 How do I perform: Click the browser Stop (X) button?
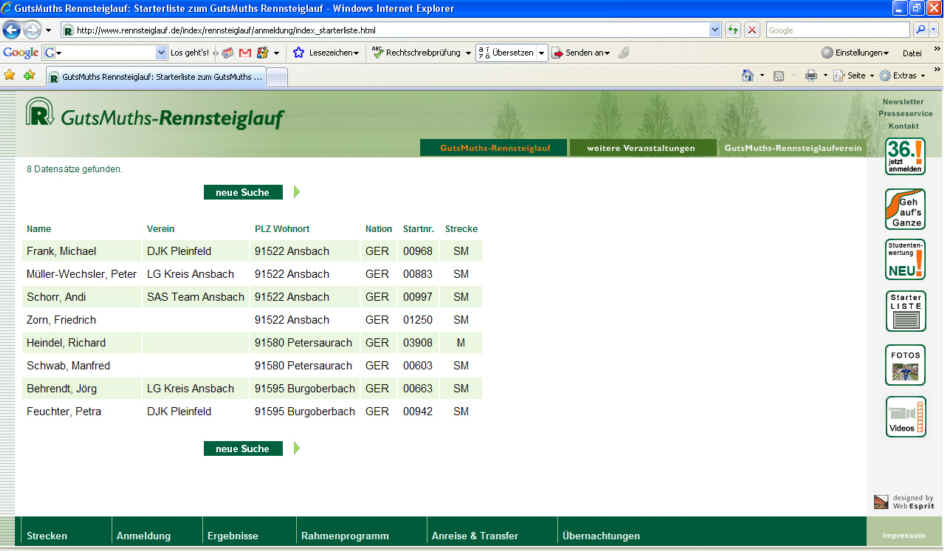pyautogui.click(x=751, y=30)
